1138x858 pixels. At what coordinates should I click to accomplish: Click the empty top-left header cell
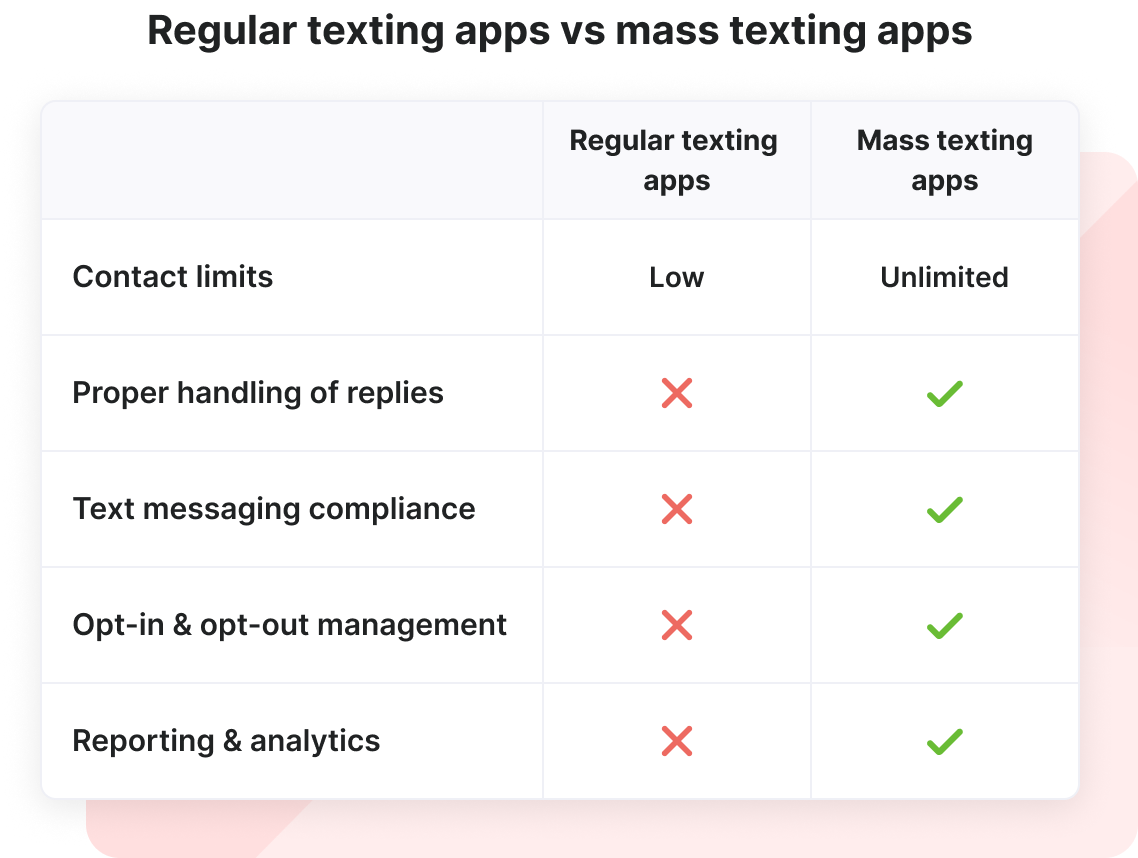(x=291, y=160)
